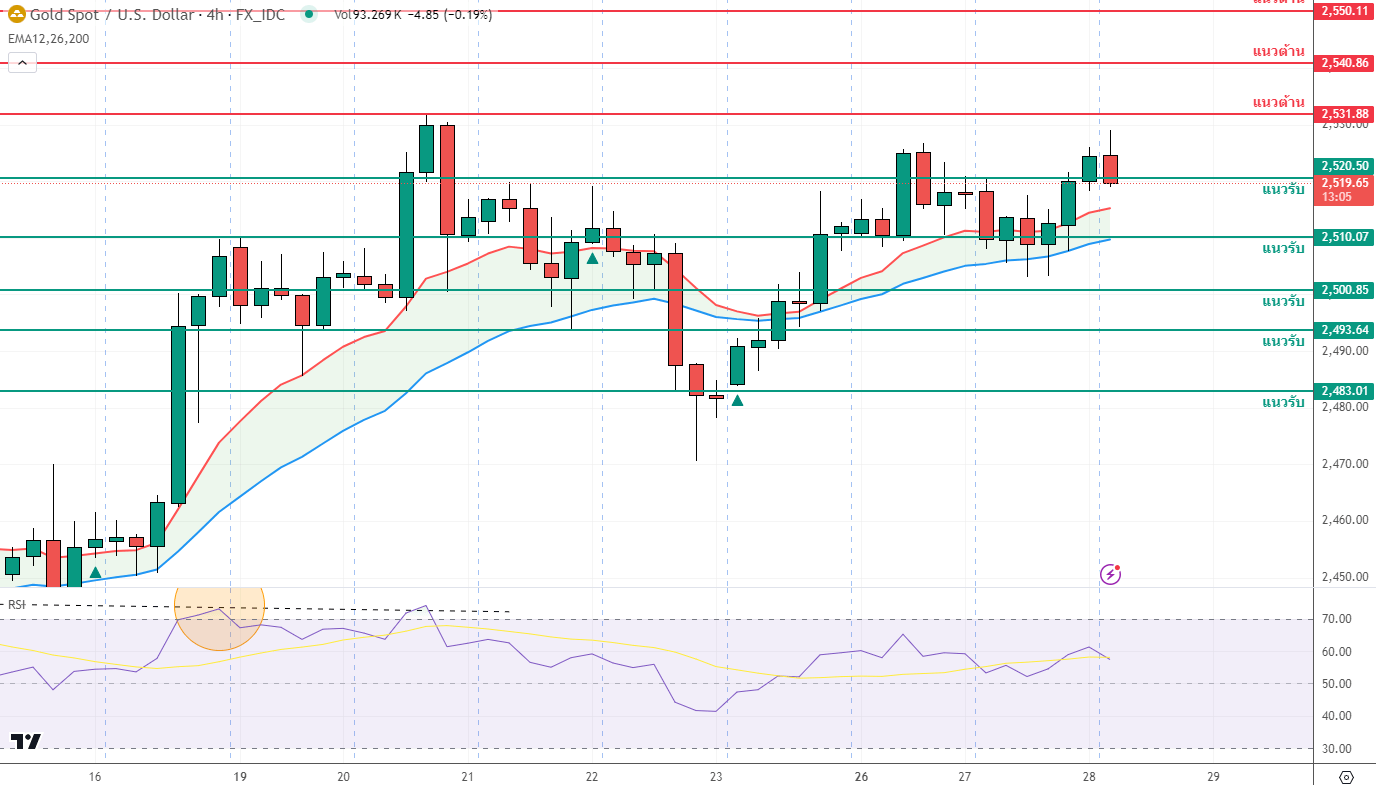Click the 2,493.64 support price label

pyautogui.click(x=1344, y=330)
